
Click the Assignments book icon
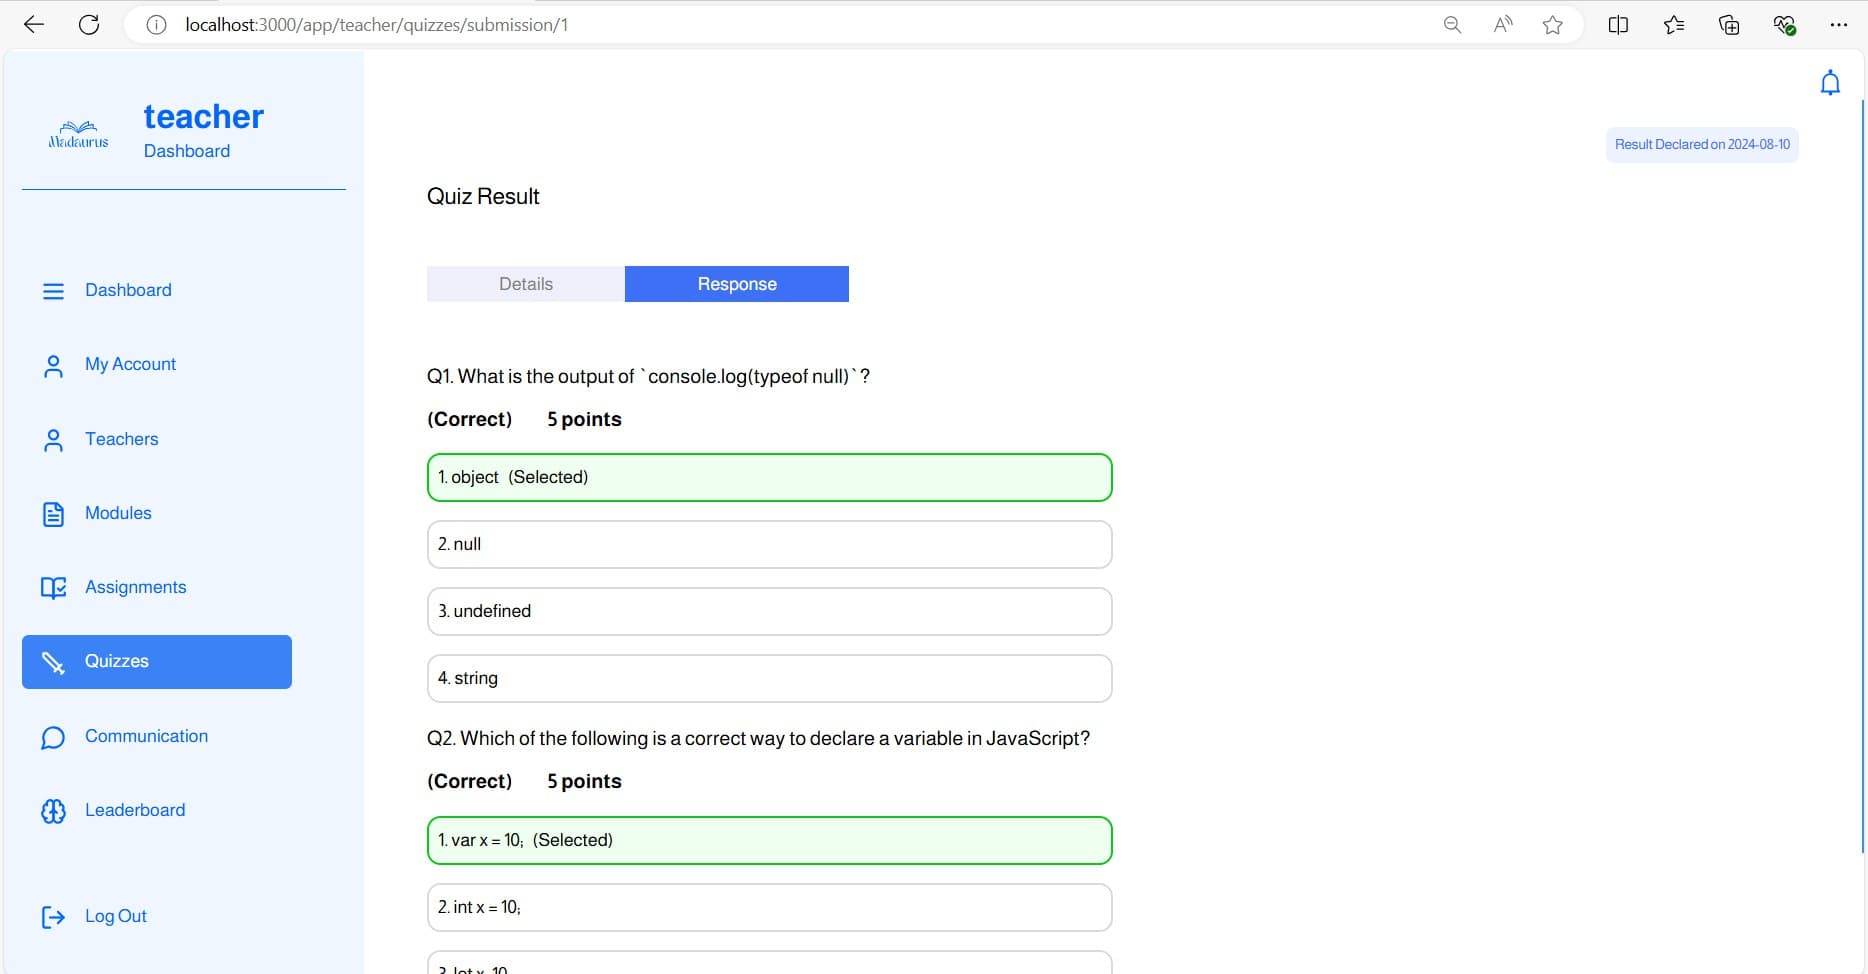[53, 588]
